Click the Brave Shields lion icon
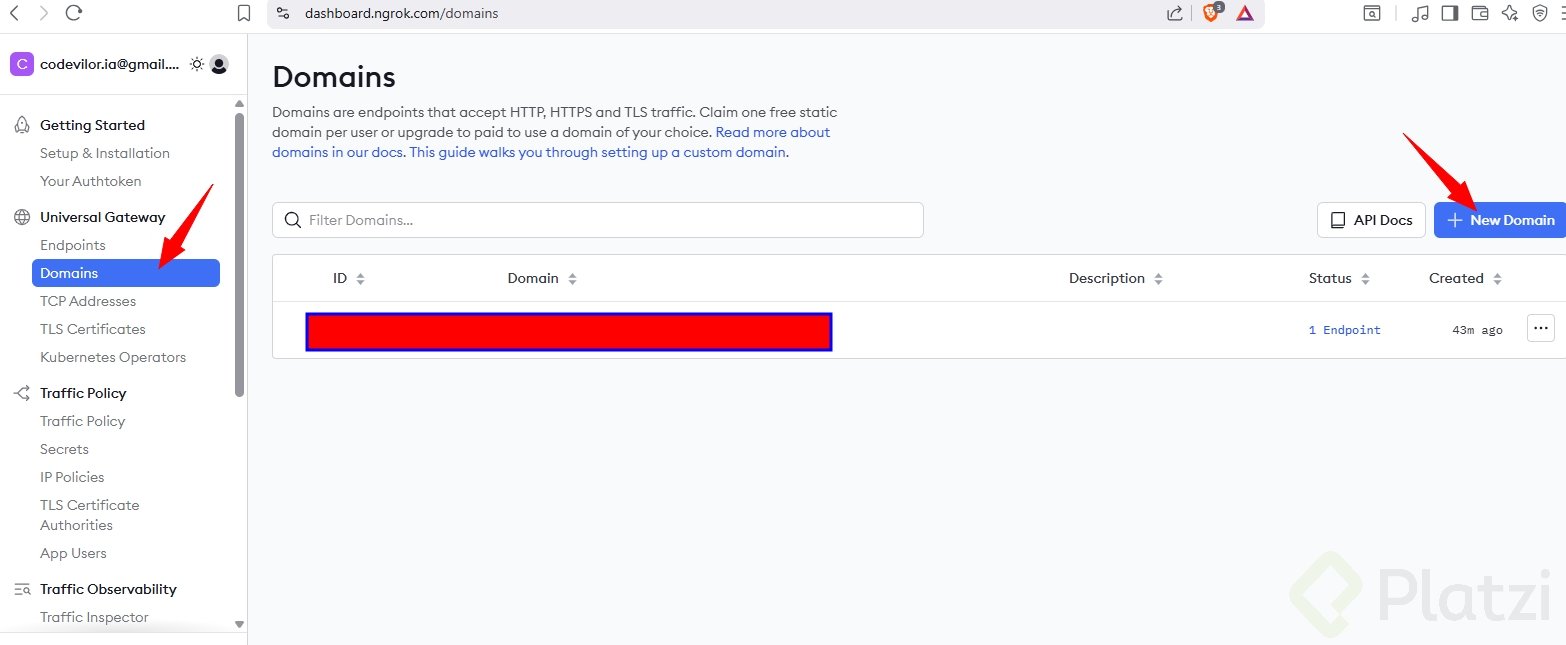 pyautogui.click(x=1210, y=13)
